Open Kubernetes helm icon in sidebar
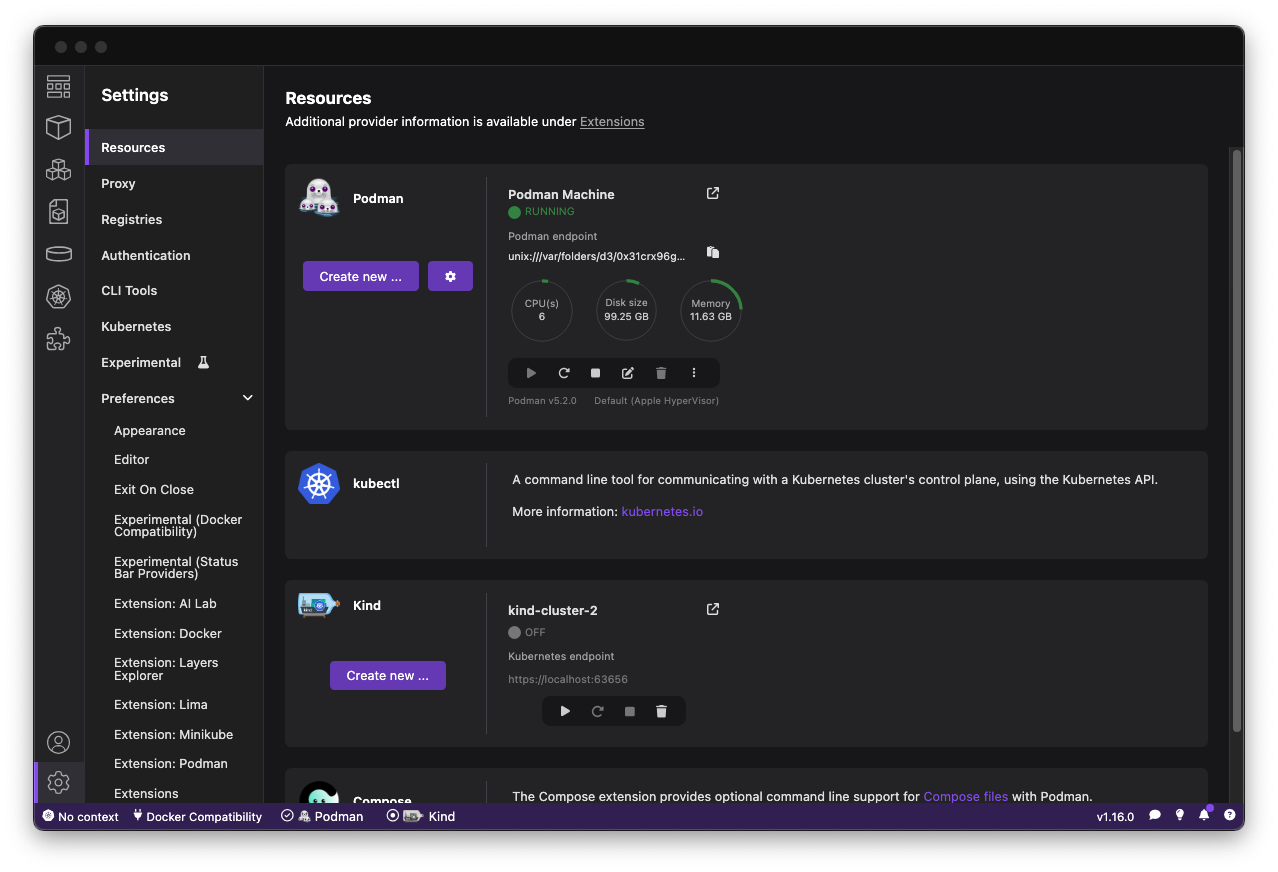 pyautogui.click(x=59, y=297)
